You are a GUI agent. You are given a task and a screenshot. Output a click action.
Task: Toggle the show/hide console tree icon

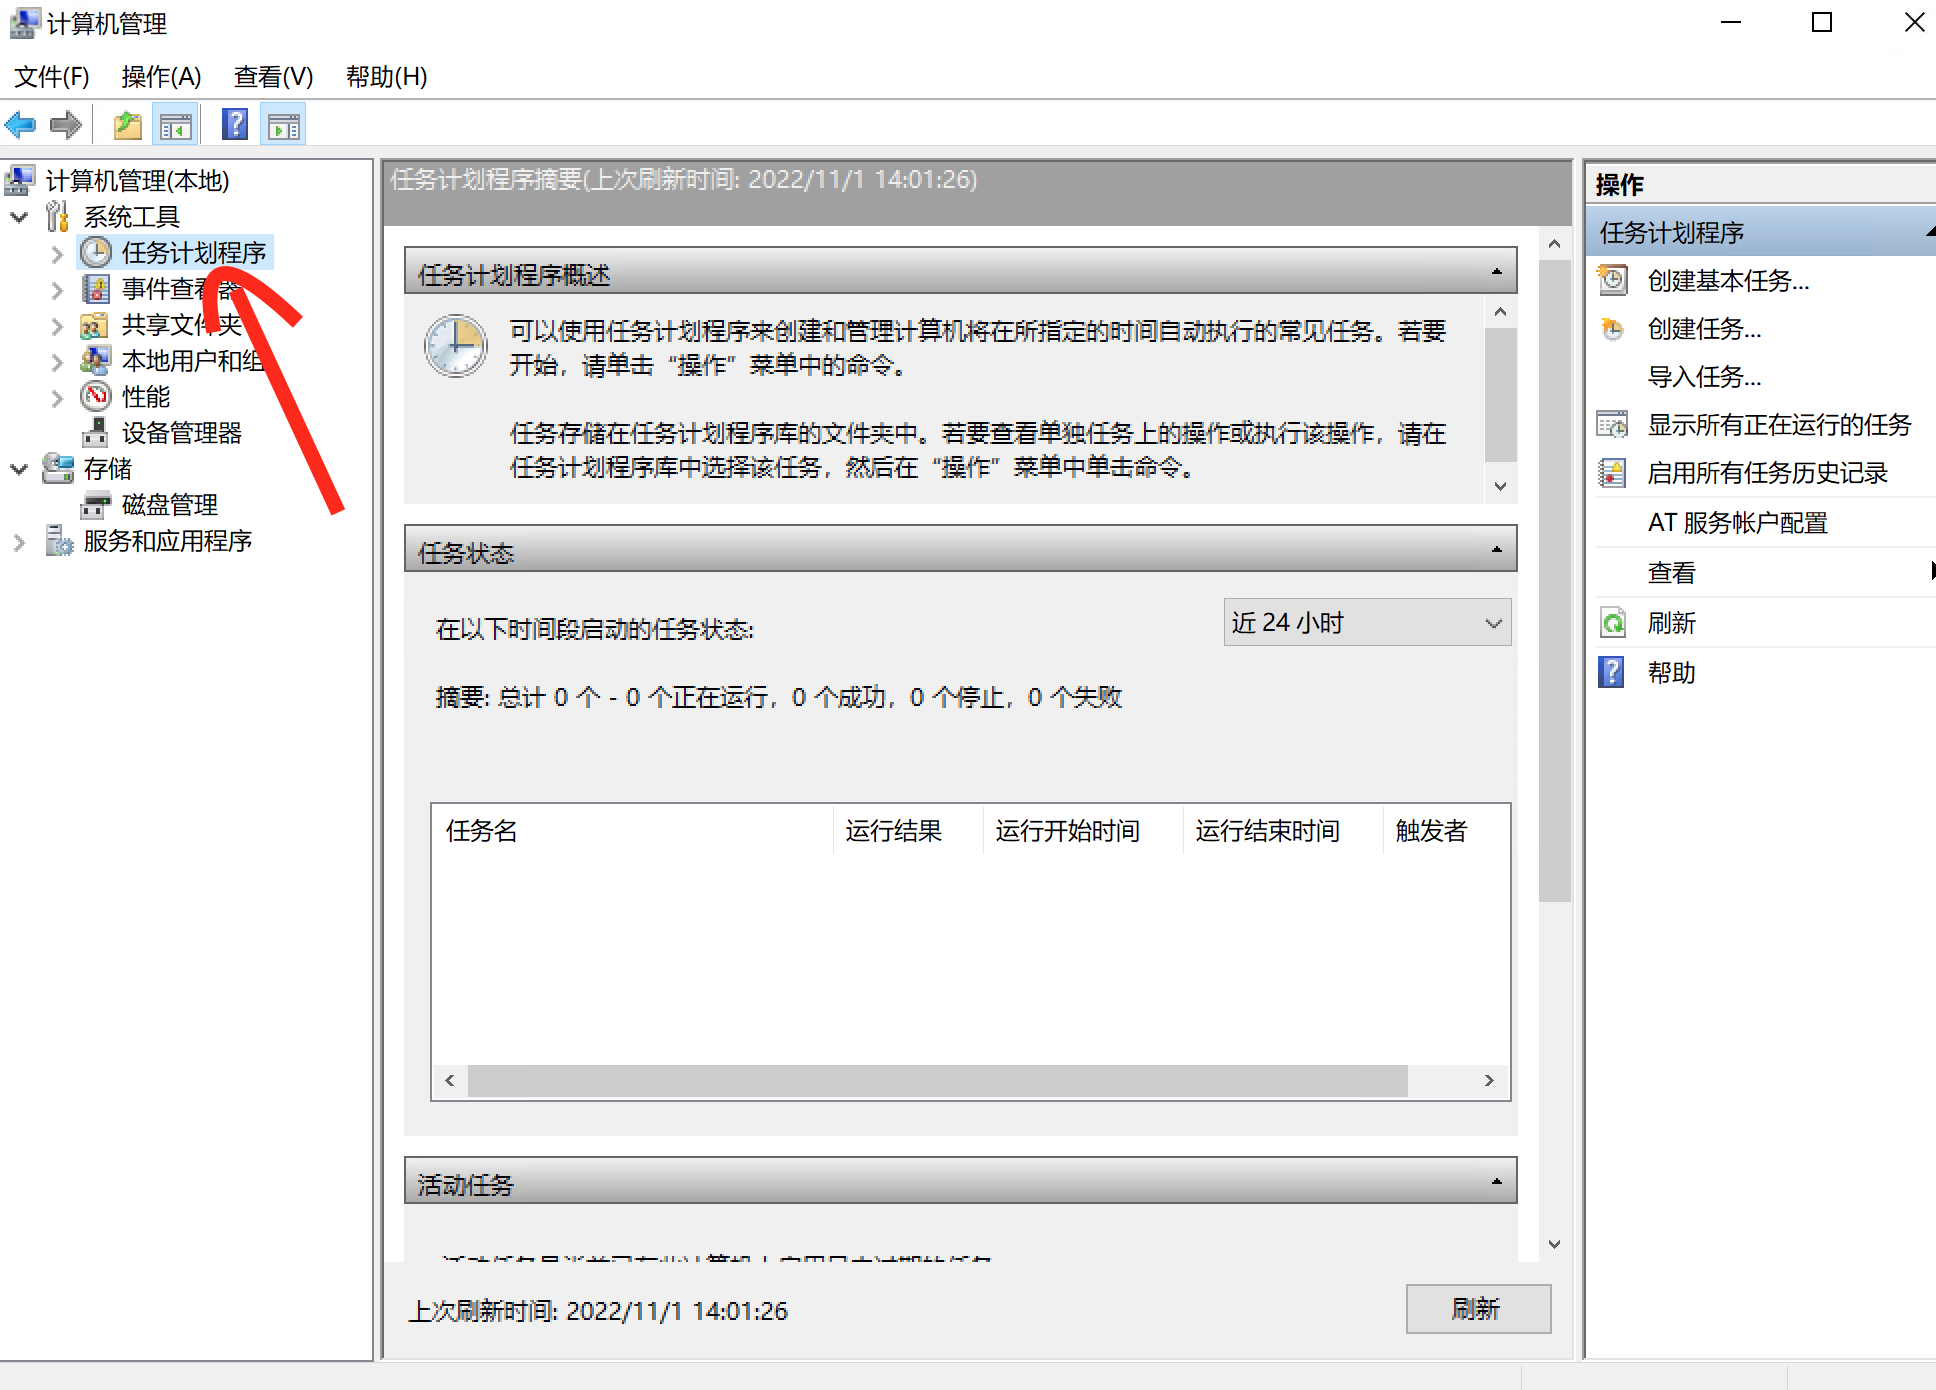pos(176,125)
